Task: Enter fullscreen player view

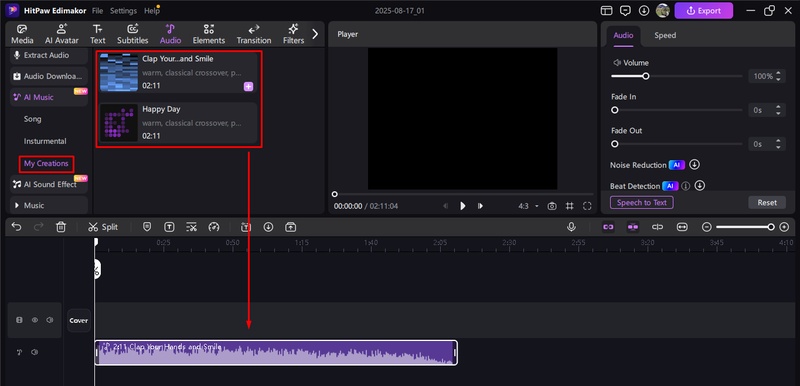Action: click(587, 206)
